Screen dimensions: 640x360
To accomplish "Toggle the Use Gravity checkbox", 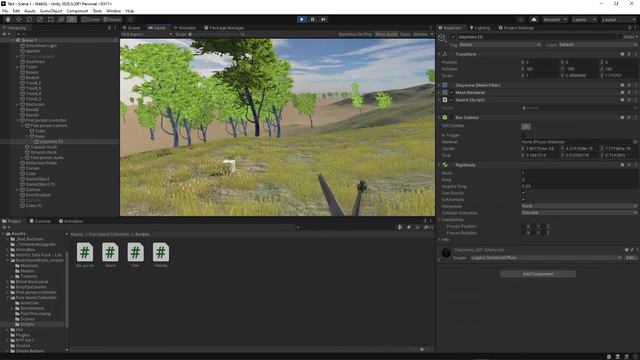I will 523,193.
